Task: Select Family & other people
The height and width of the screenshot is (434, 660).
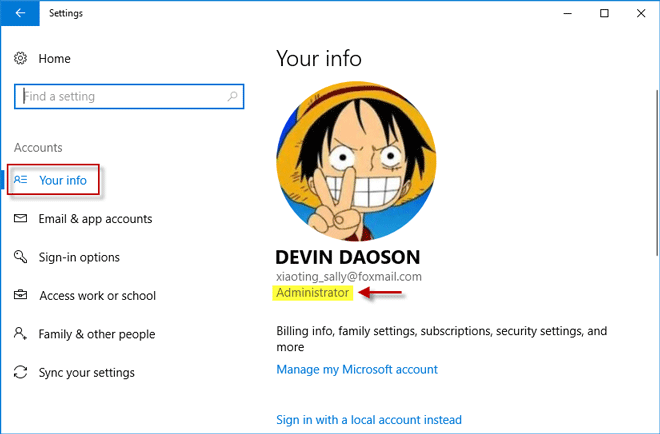Action: (x=97, y=334)
